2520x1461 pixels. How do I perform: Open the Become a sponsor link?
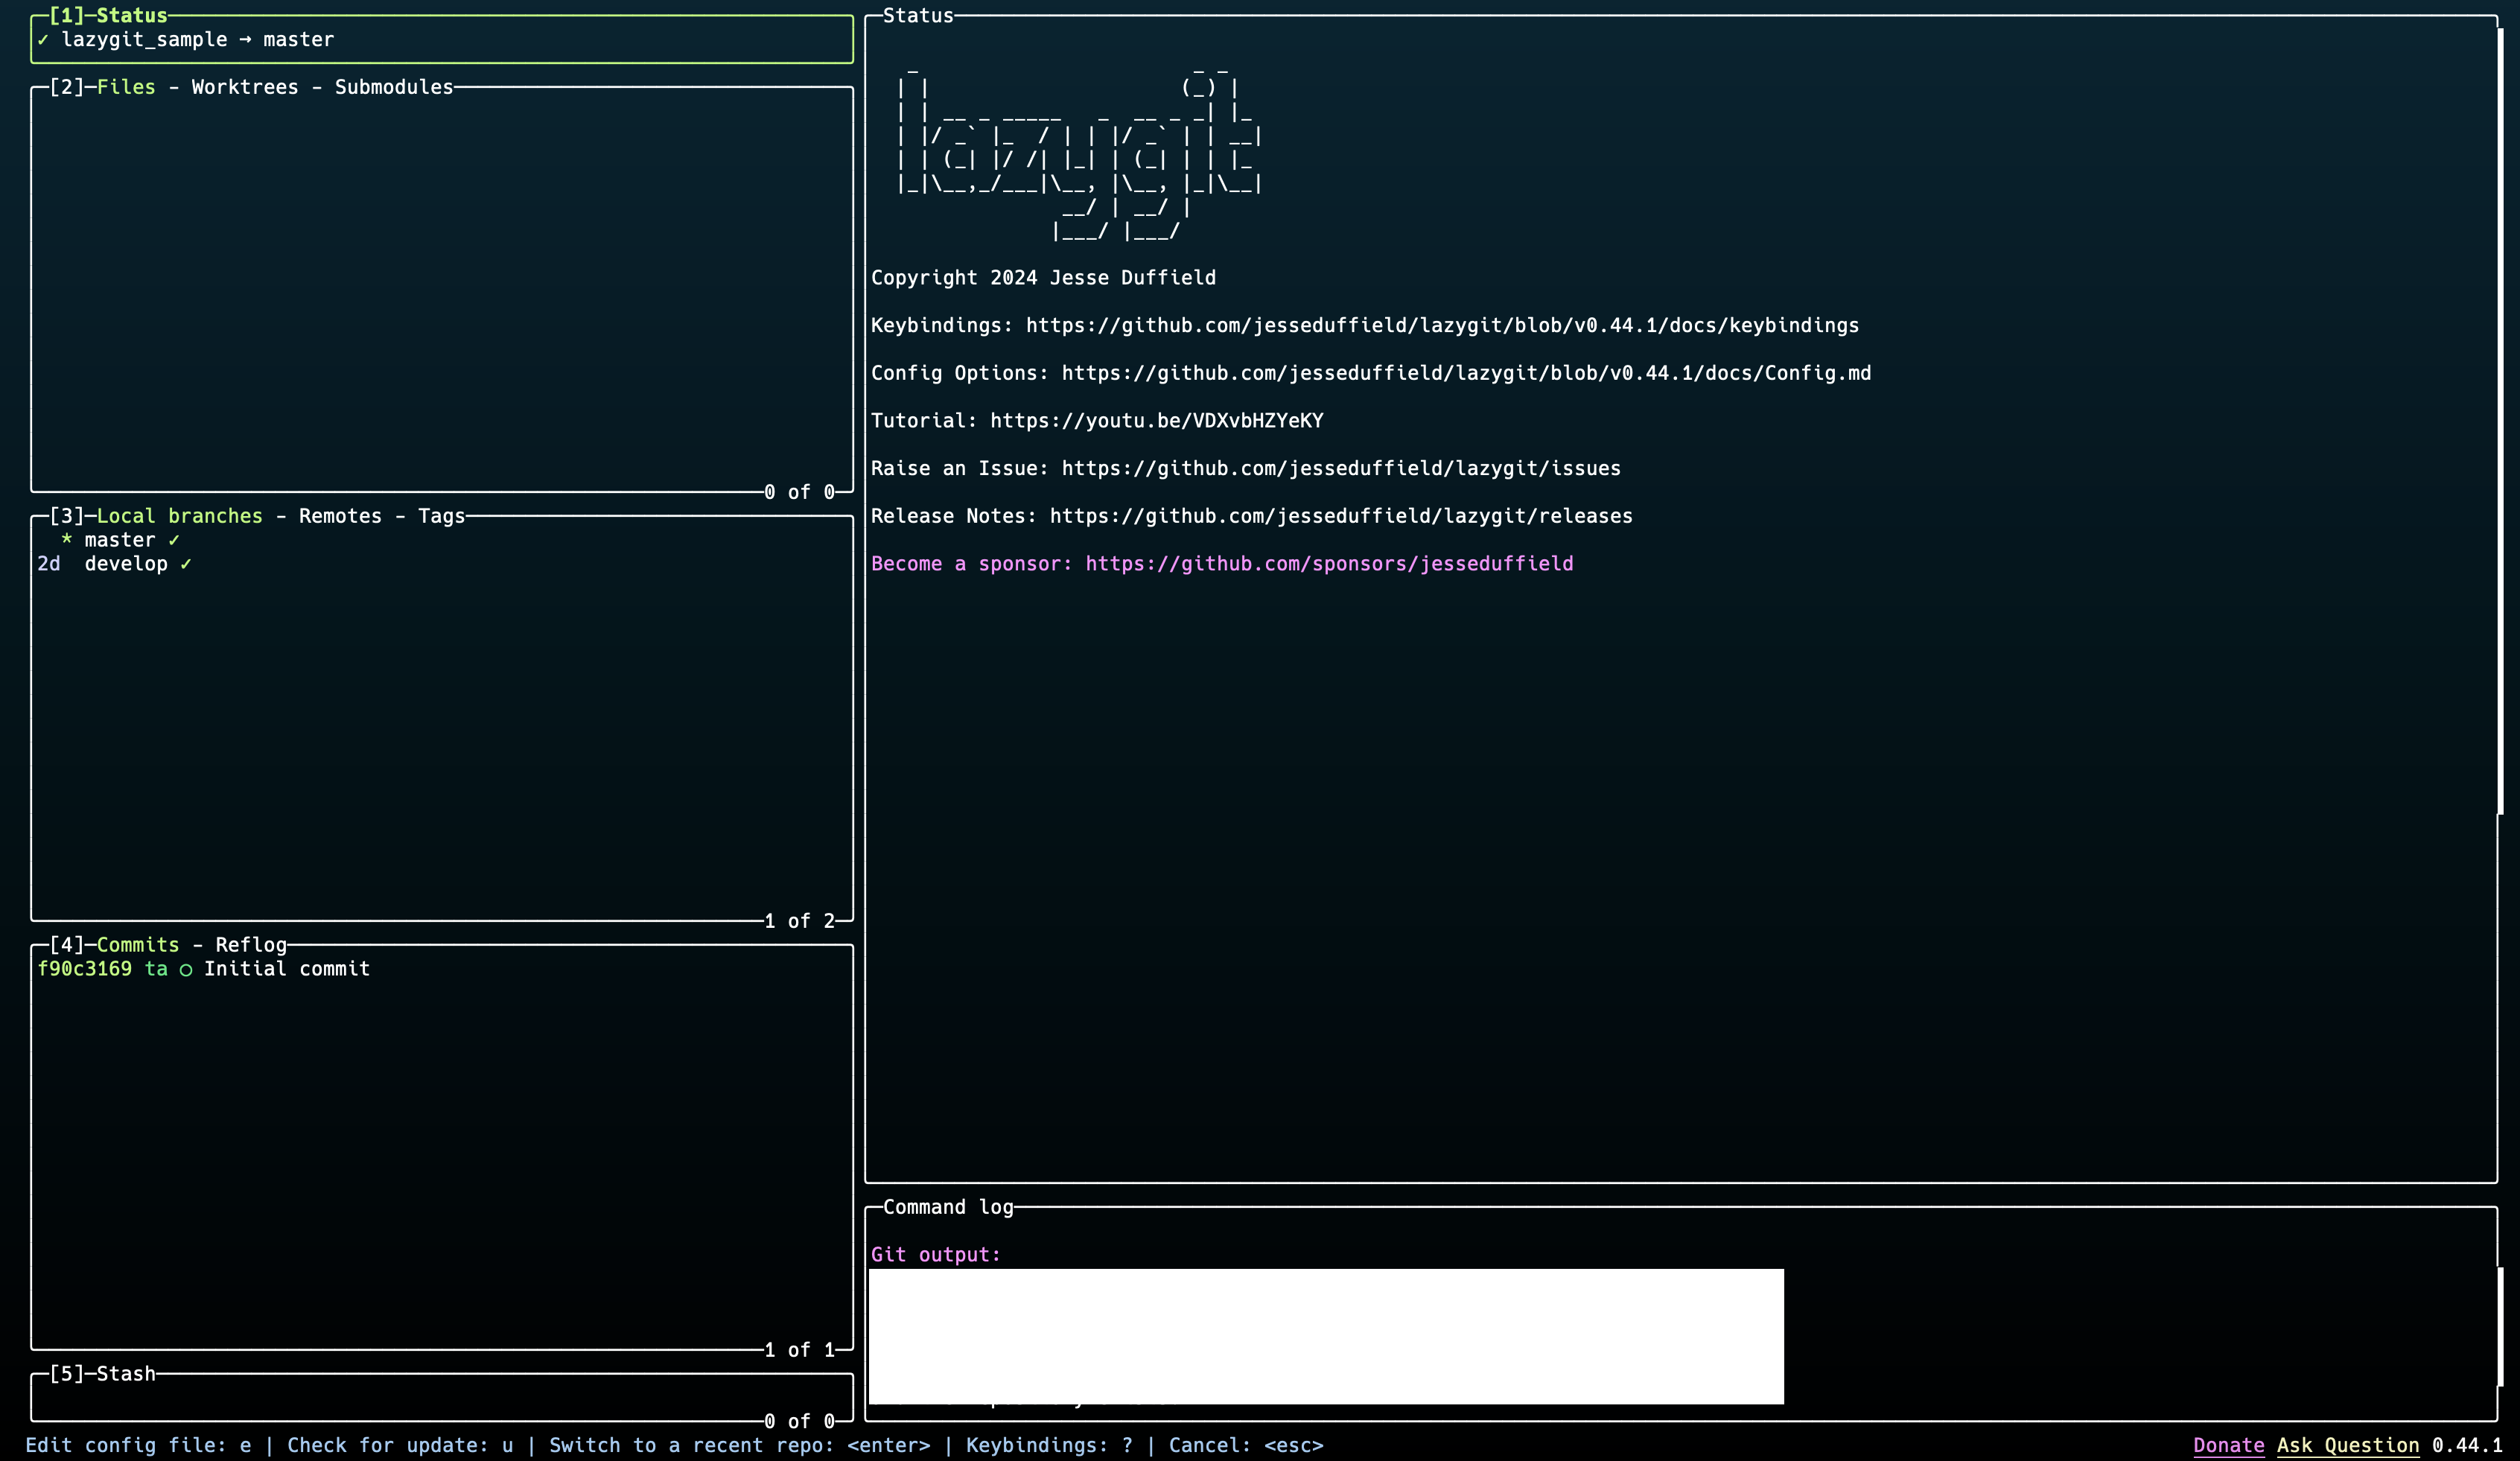(1328, 563)
